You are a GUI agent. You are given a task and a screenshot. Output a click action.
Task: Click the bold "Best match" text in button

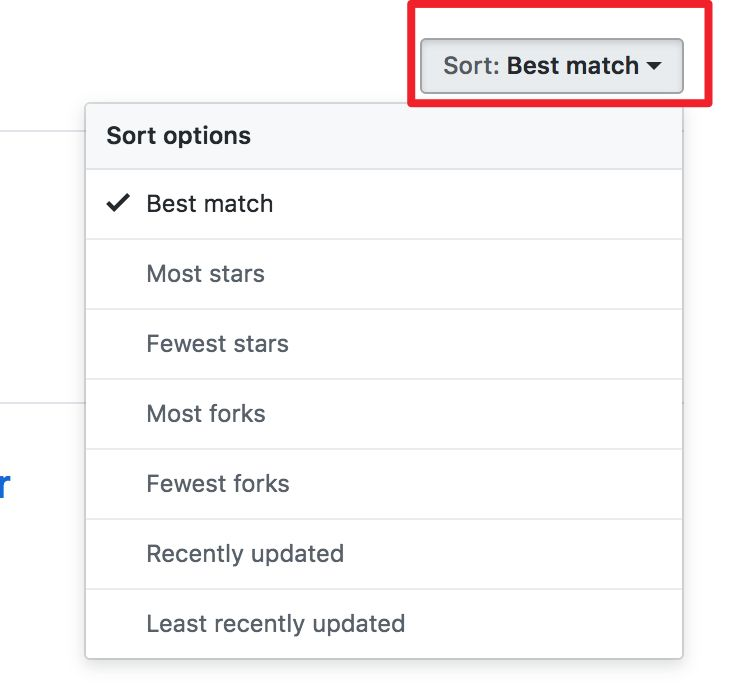(573, 66)
